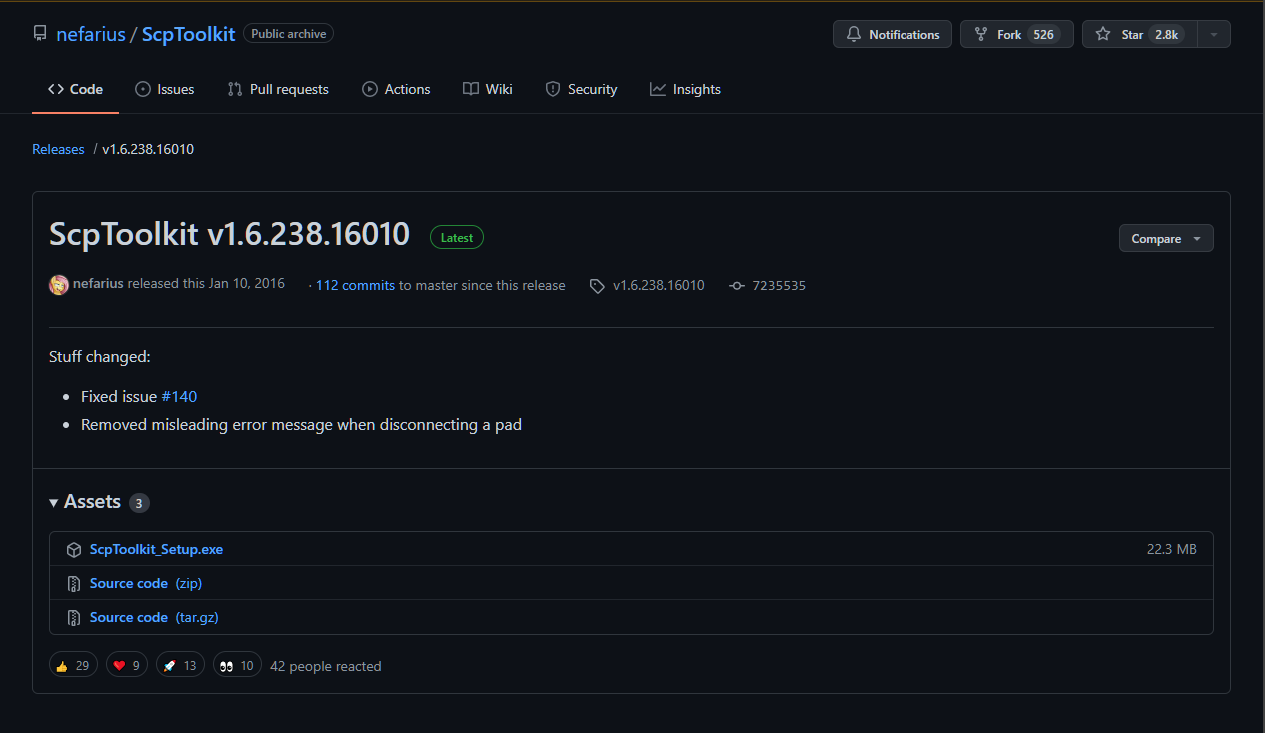Click the Insights graph icon
The image size is (1265, 733).
pos(658,89)
